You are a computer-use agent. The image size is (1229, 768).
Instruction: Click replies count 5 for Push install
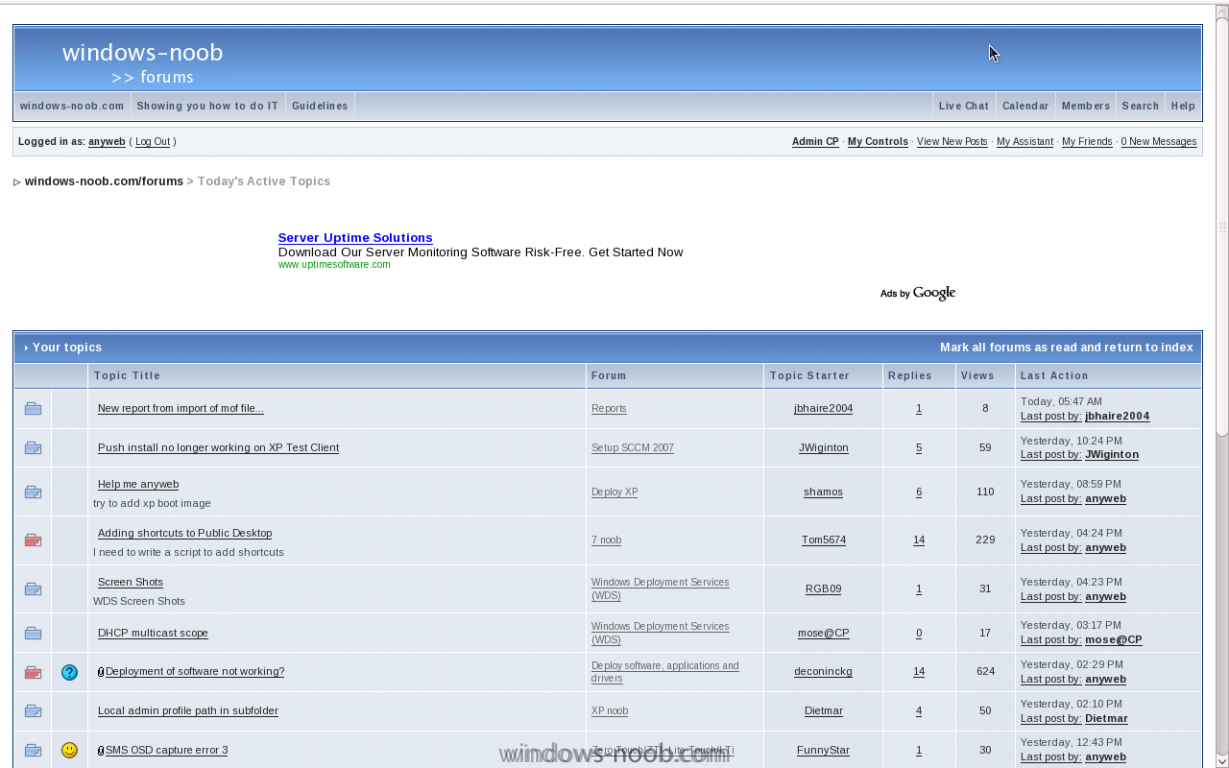919,448
